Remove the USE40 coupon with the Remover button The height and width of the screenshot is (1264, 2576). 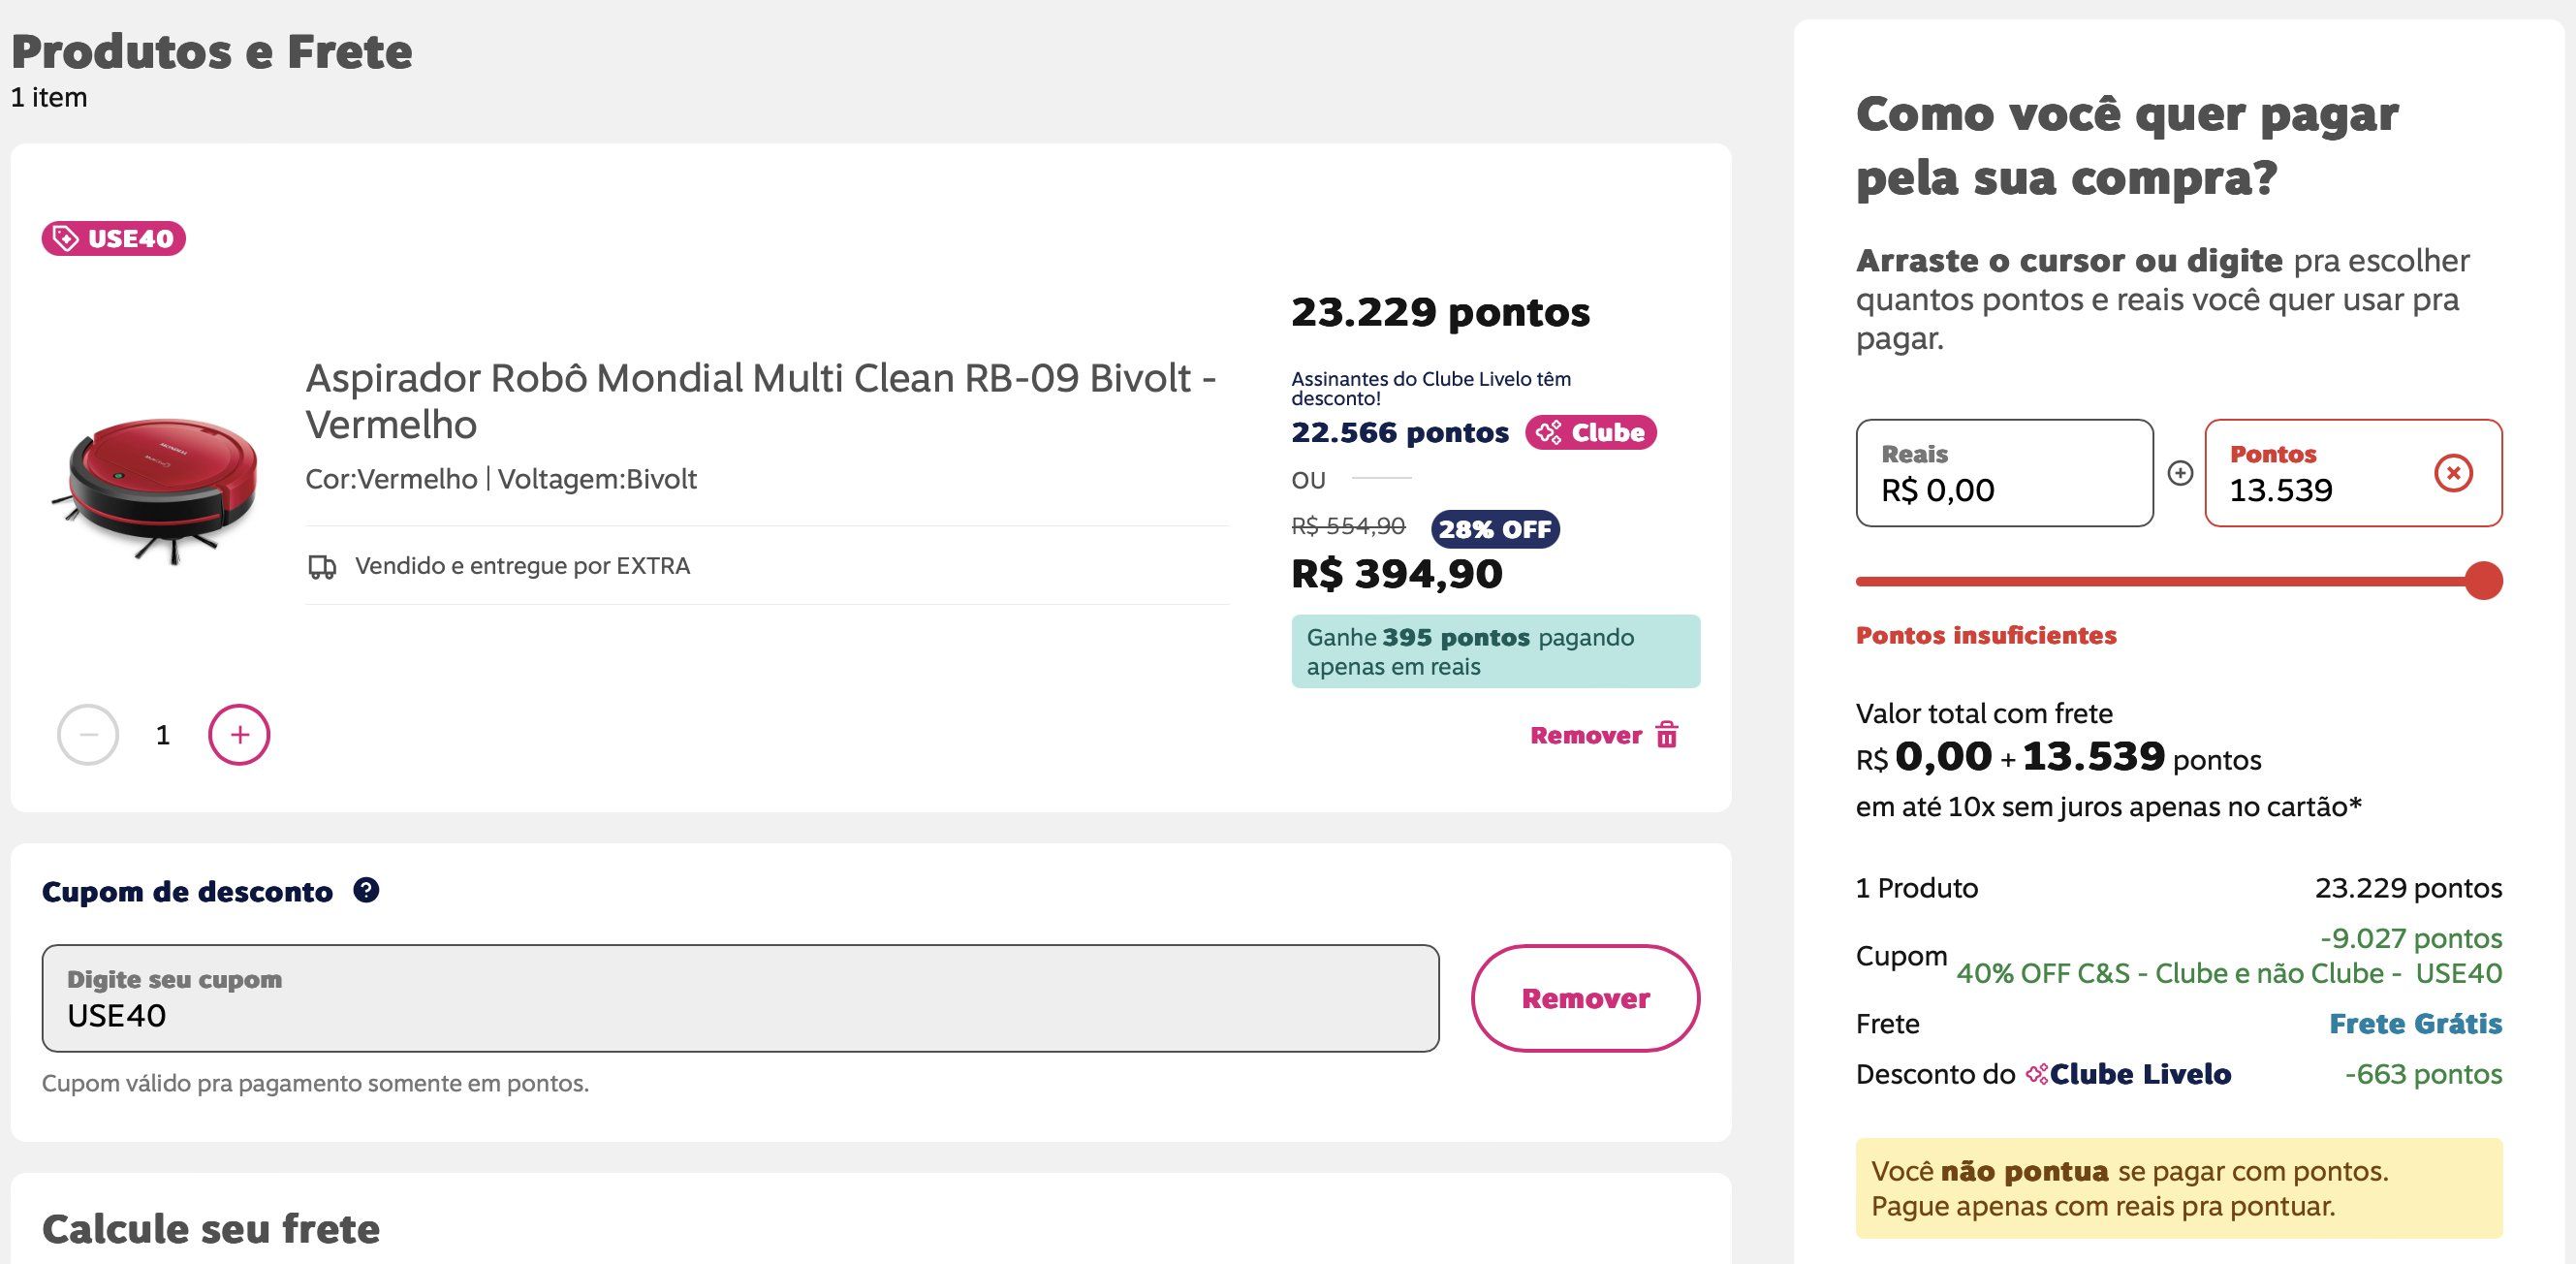(1585, 998)
